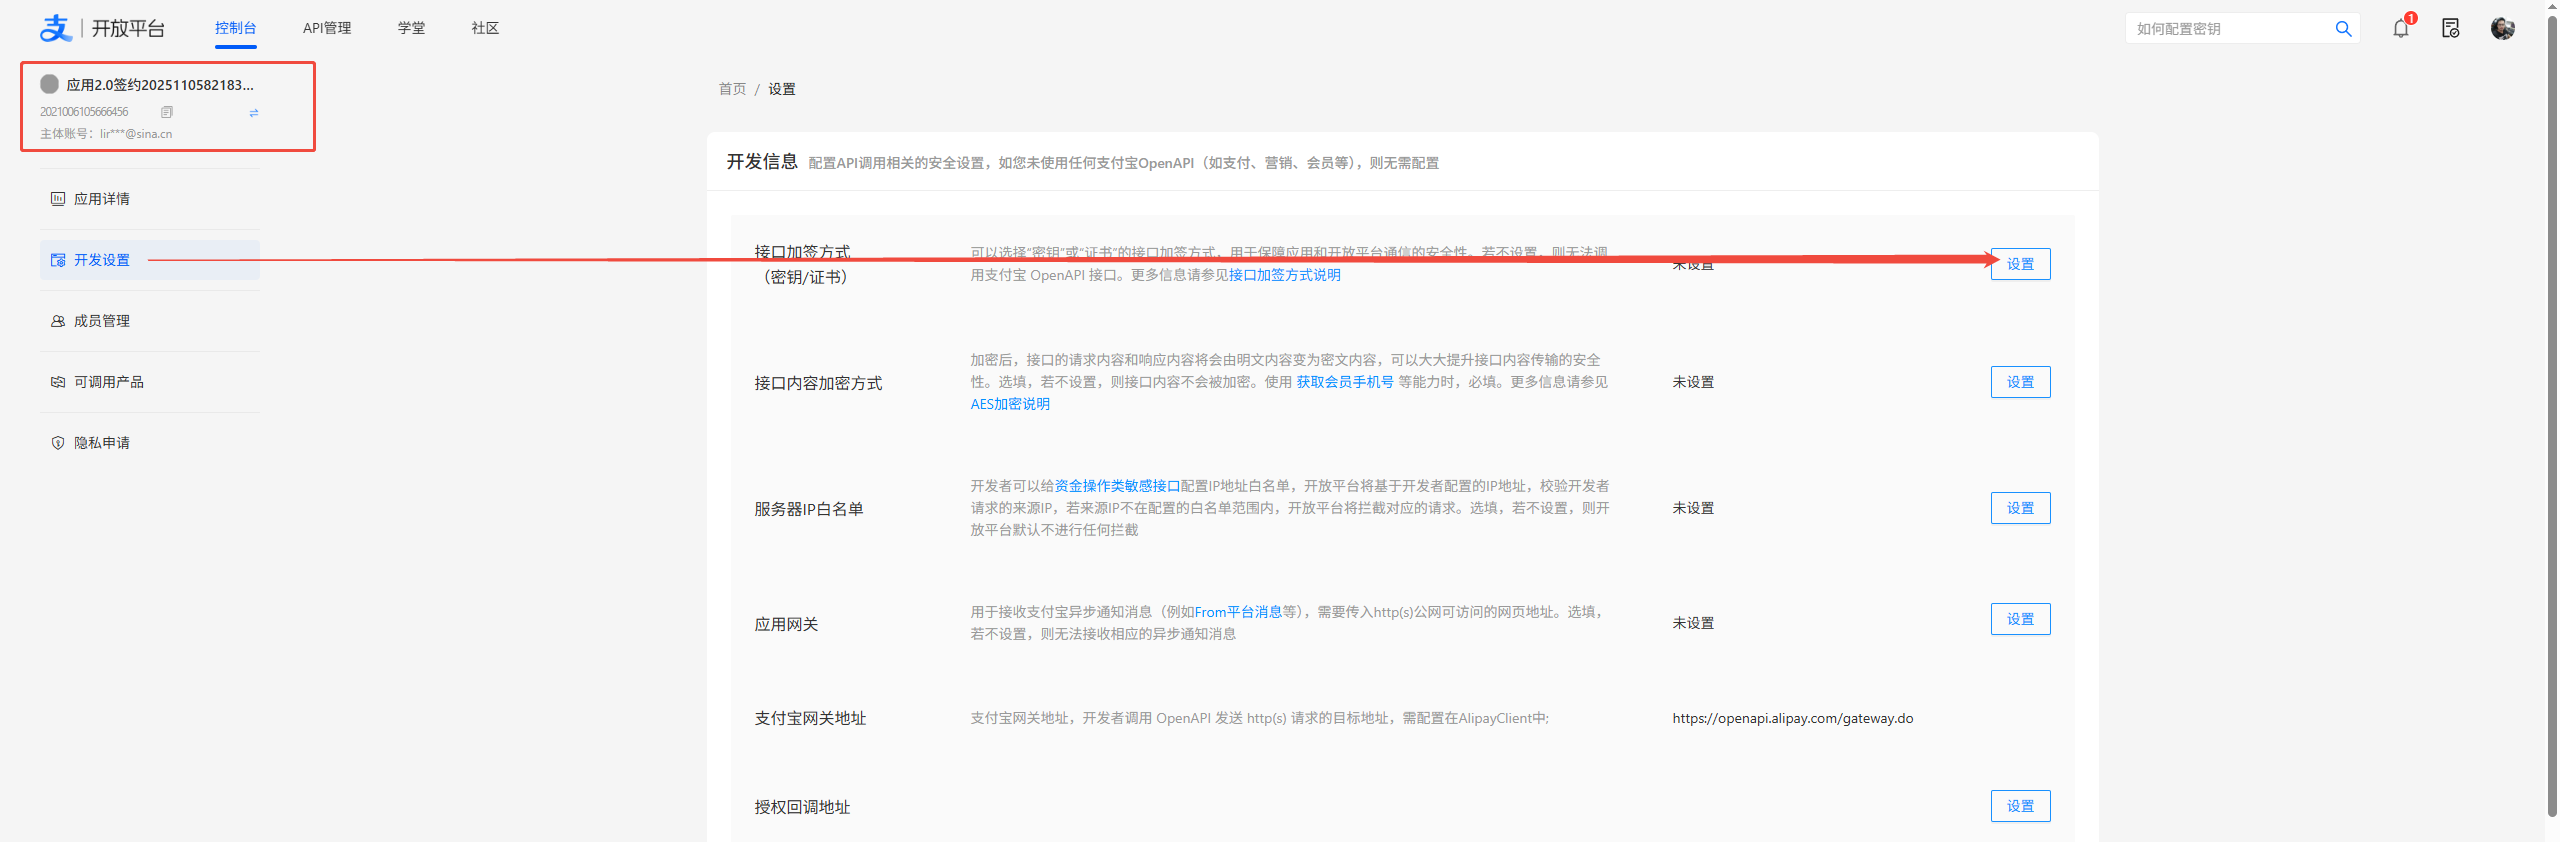The height and width of the screenshot is (842, 2560).
Task: Open 应用详情 in sidebar
Action: tap(102, 199)
